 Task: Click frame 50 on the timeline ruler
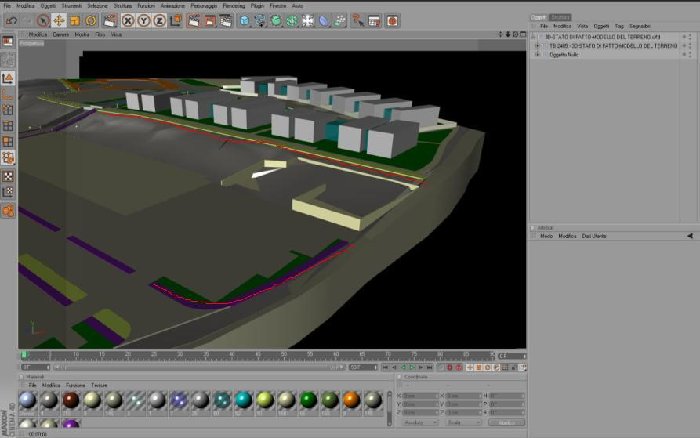coord(283,355)
